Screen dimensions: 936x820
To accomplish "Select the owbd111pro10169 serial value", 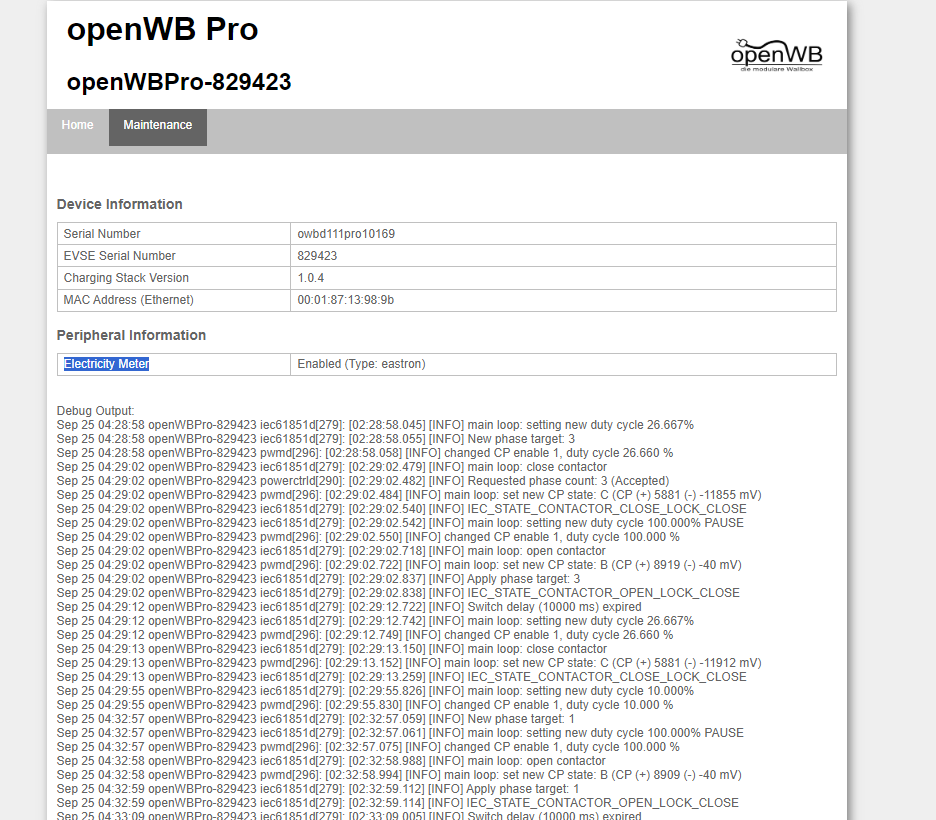I will tap(346, 234).
